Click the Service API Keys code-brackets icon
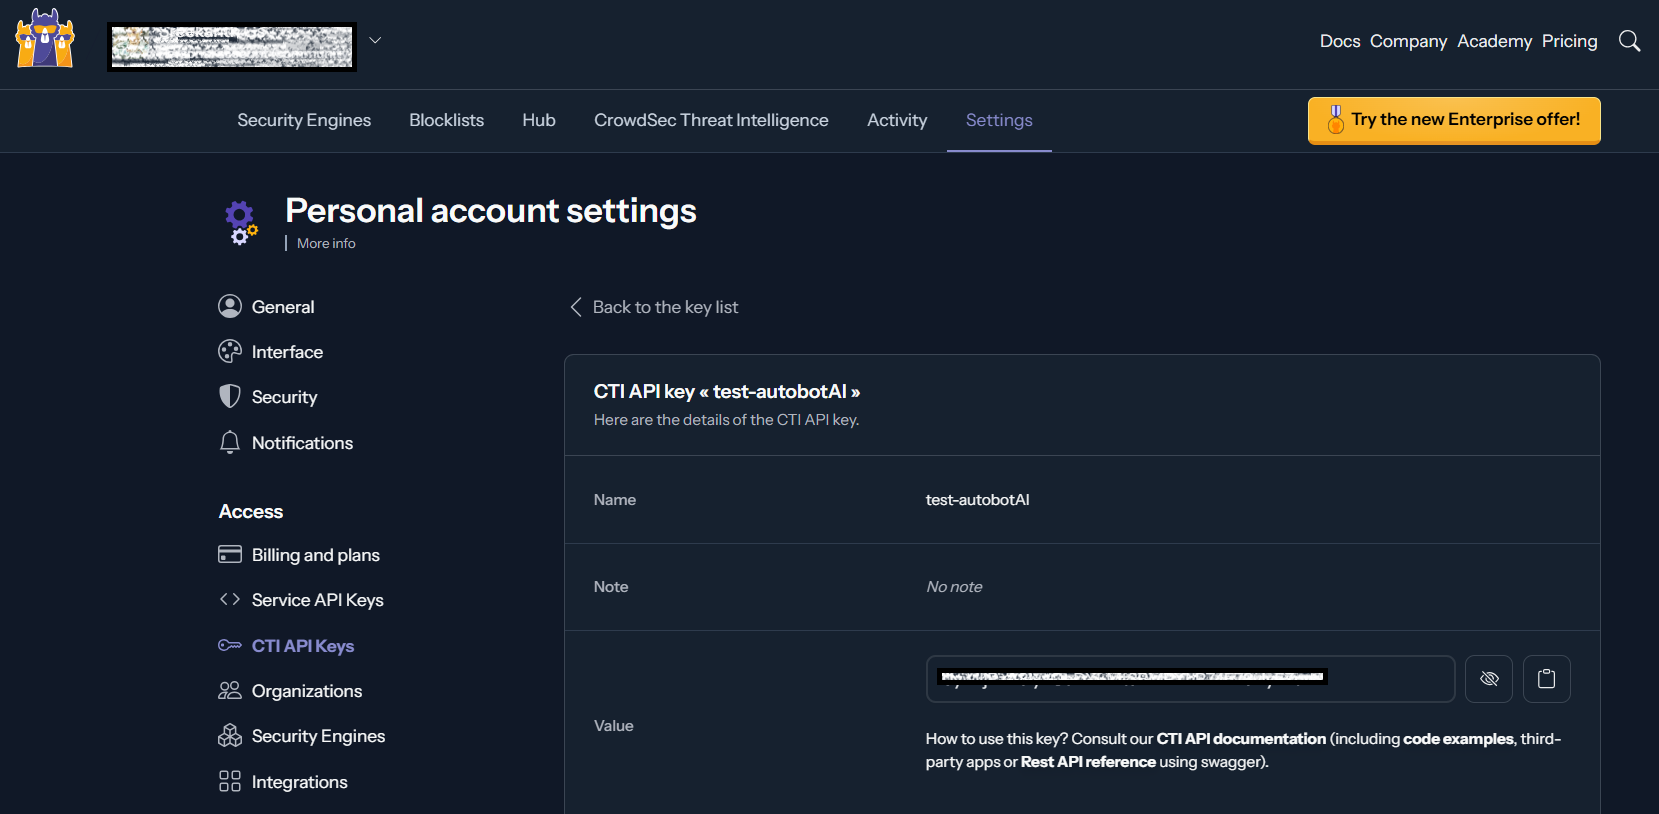Viewport: 1659px width, 814px height. coord(230,599)
